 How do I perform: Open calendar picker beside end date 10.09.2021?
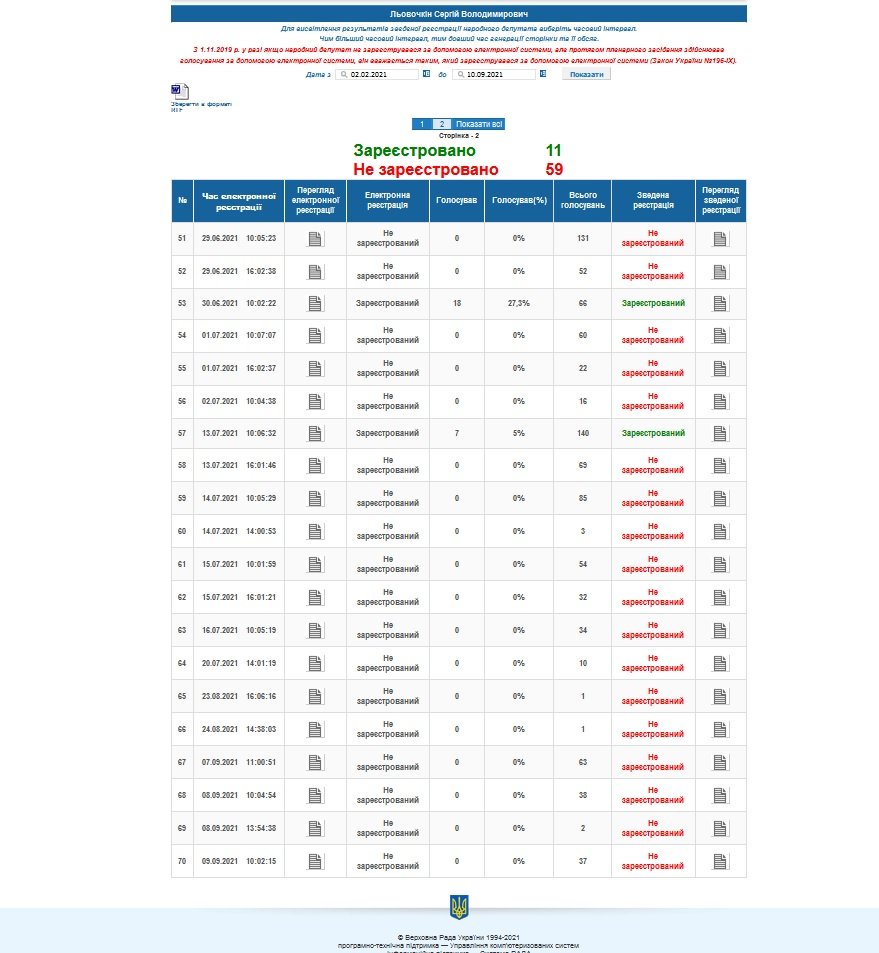(543, 74)
